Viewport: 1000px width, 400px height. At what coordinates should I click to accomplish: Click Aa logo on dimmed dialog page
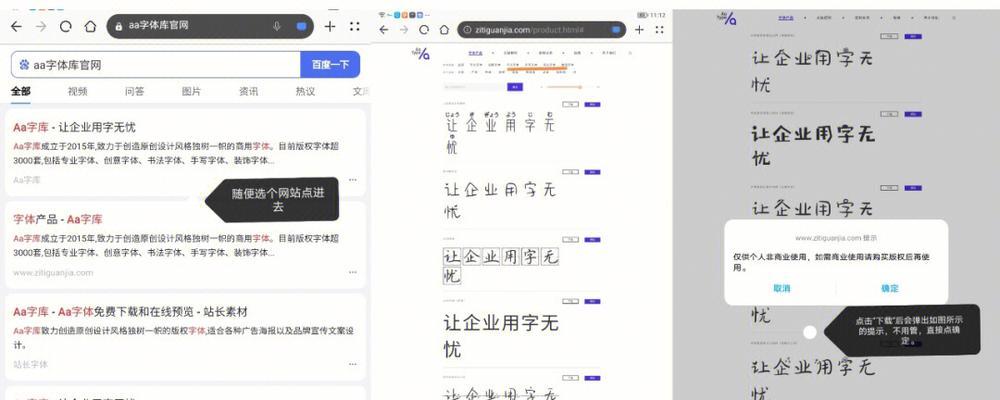726,17
